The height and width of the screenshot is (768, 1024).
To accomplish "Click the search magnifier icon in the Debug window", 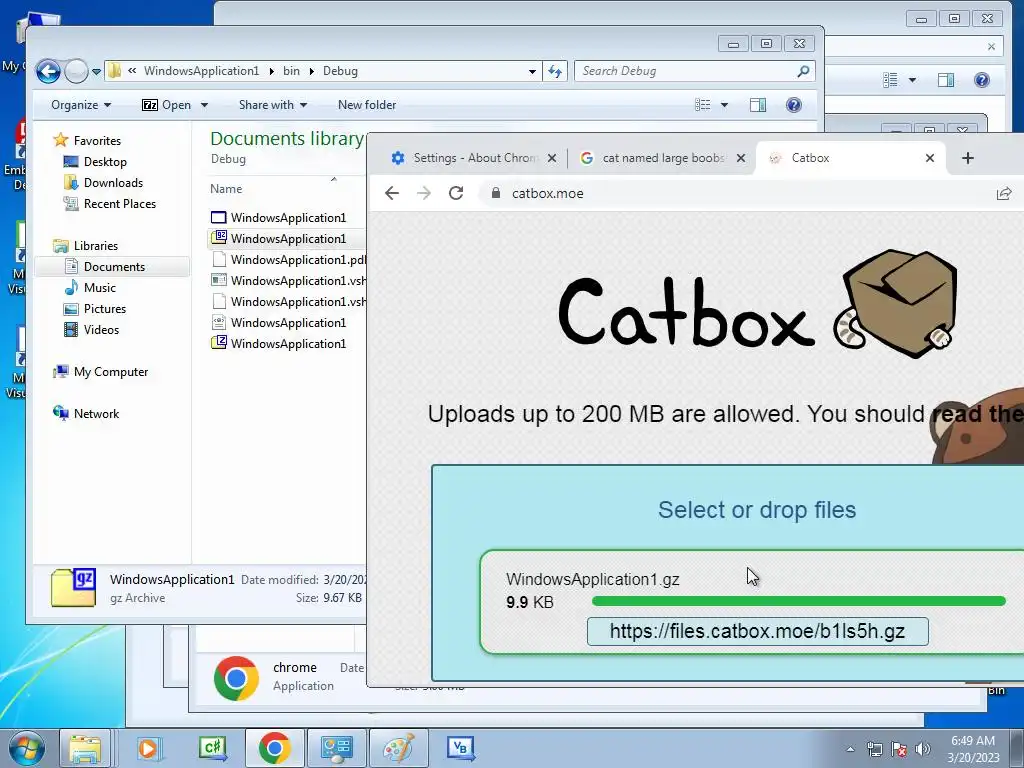I will (x=803, y=71).
